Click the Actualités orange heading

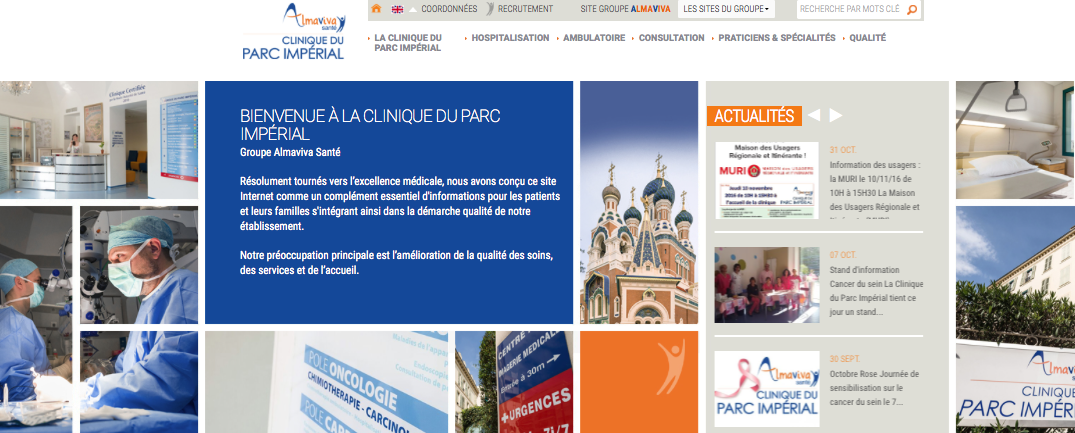tap(754, 116)
